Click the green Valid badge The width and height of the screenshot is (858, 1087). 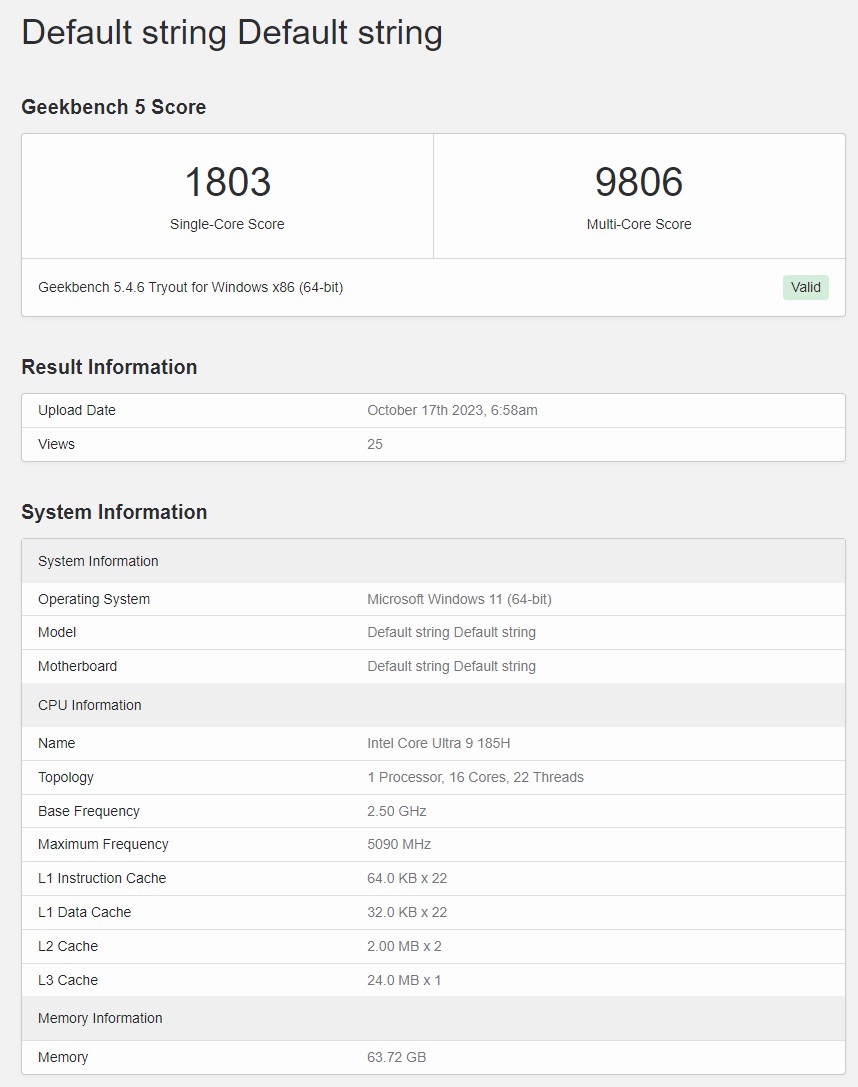coord(805,287)
